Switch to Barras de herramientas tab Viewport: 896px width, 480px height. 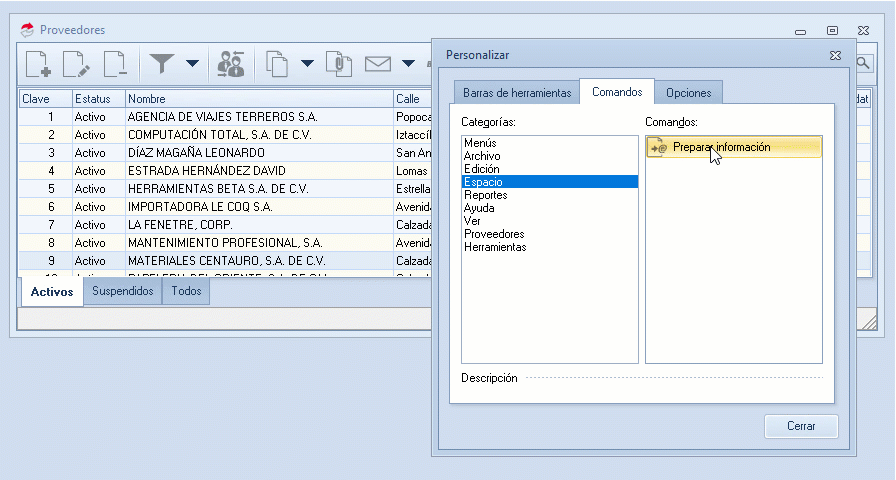click(x=516, y=93)
